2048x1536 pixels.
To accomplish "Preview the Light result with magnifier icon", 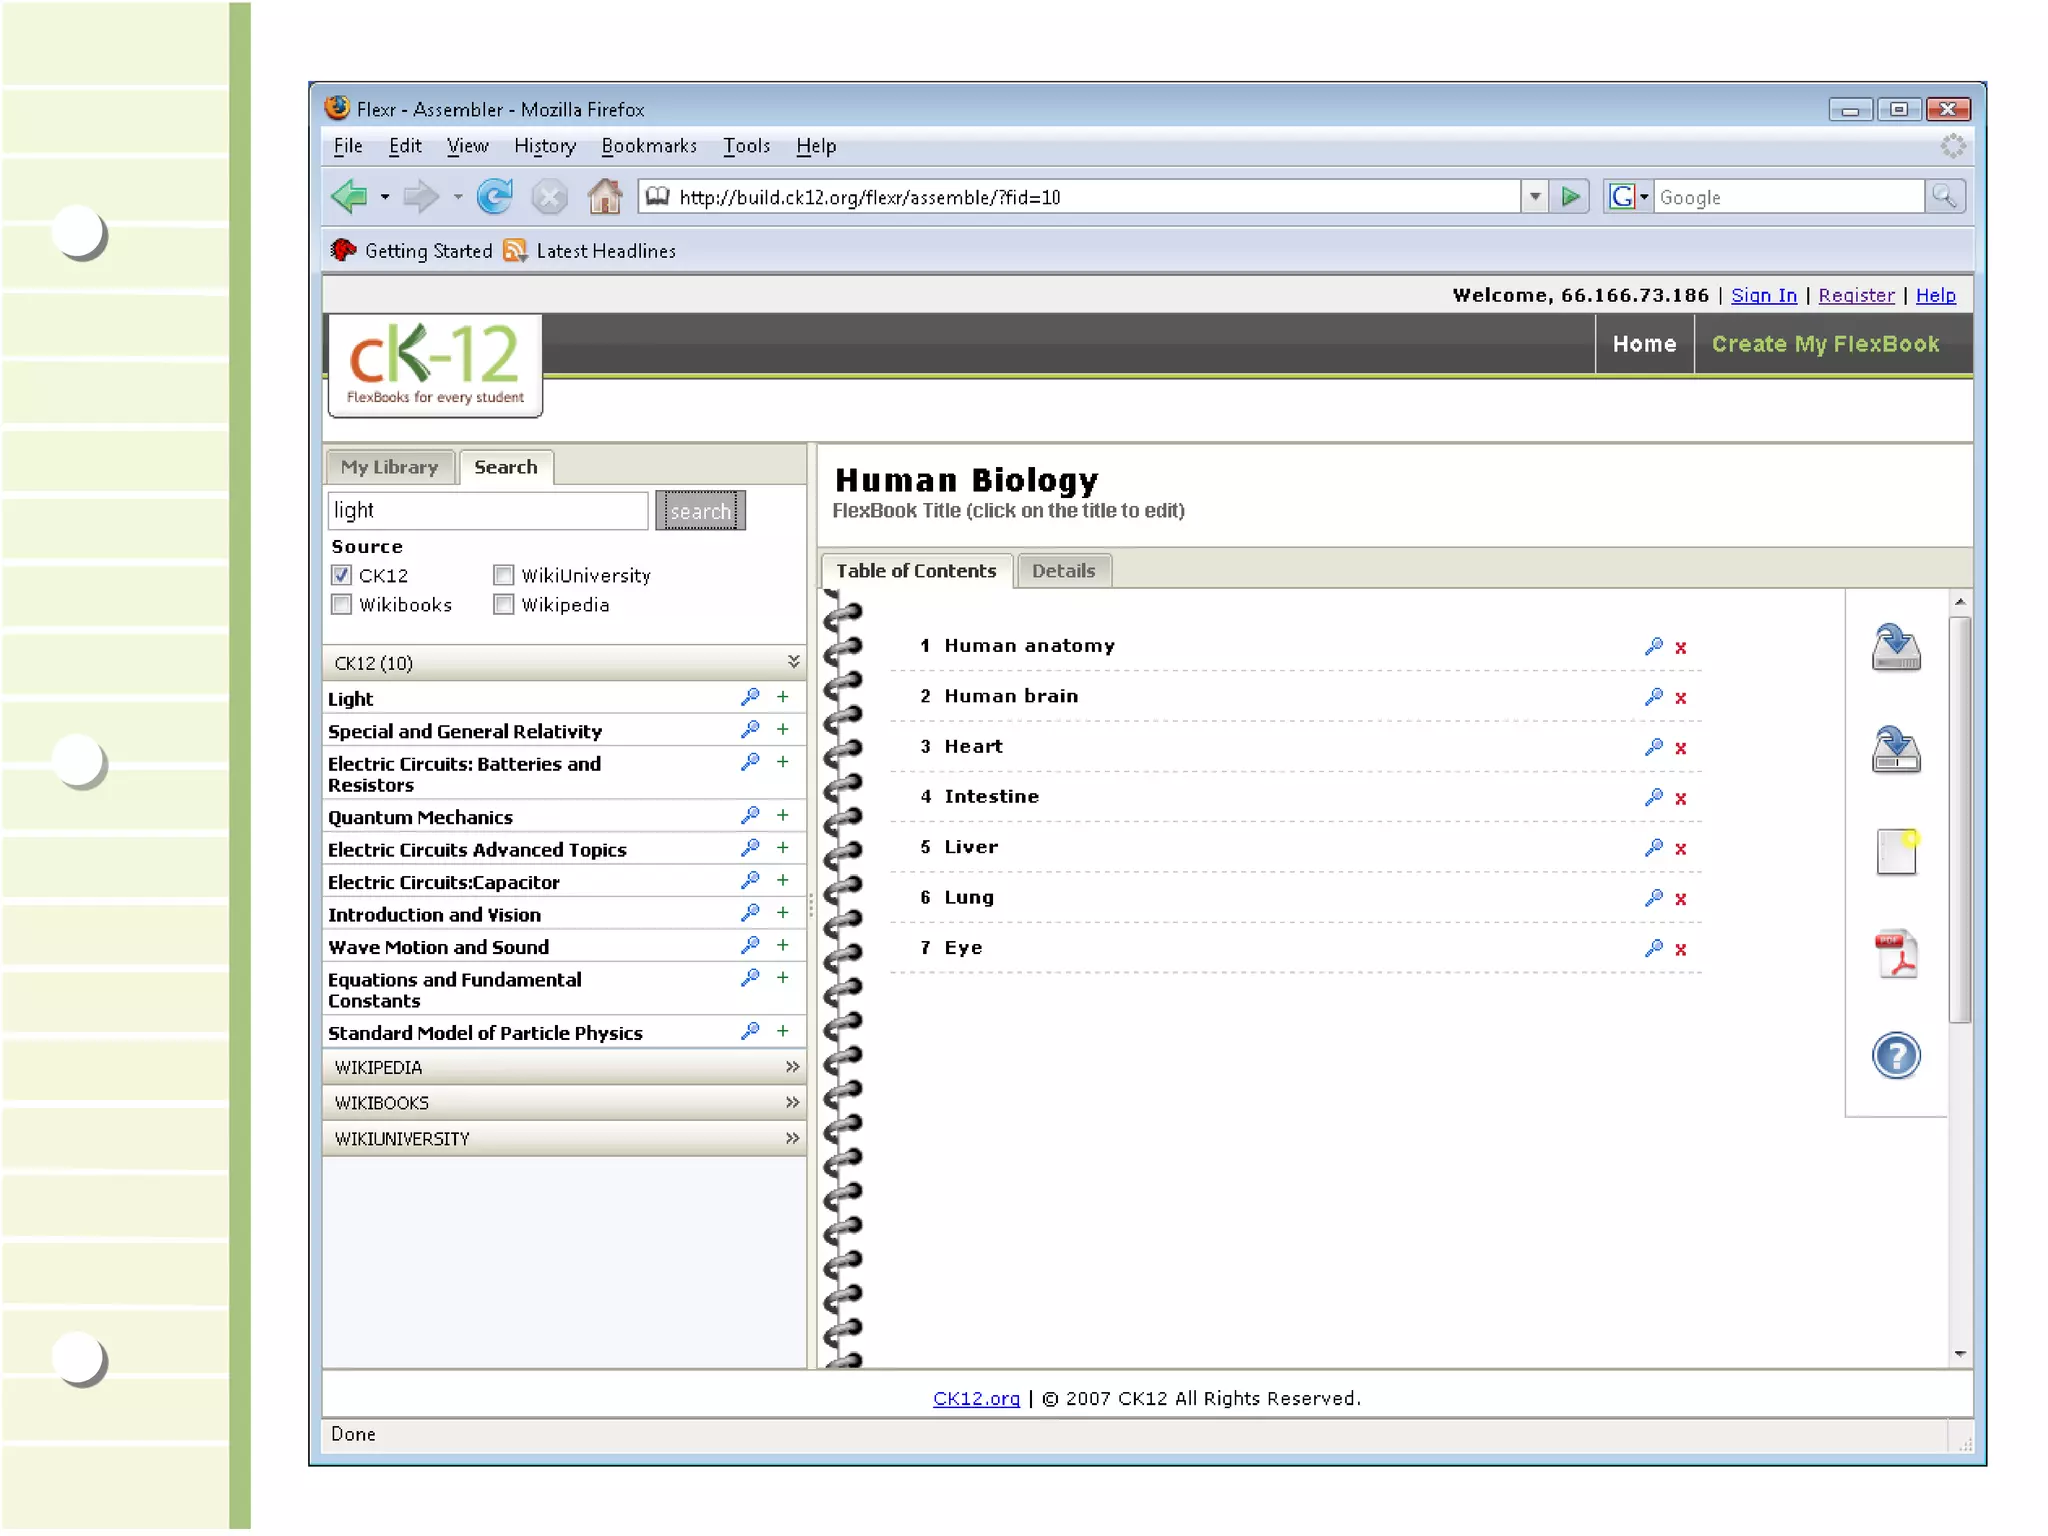I will [750, 697].
